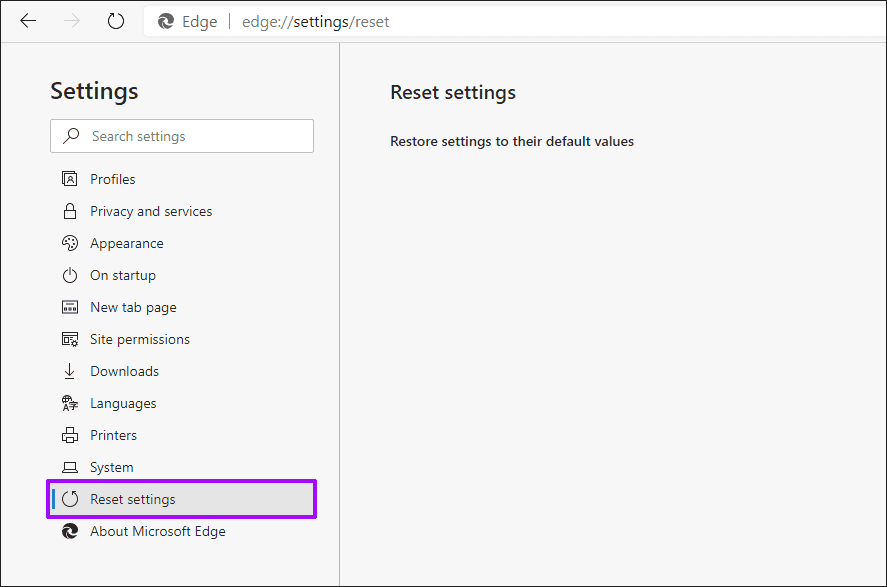Click the Profiles person icon
This screenshot has width=887, height=587.
[70, 179]
